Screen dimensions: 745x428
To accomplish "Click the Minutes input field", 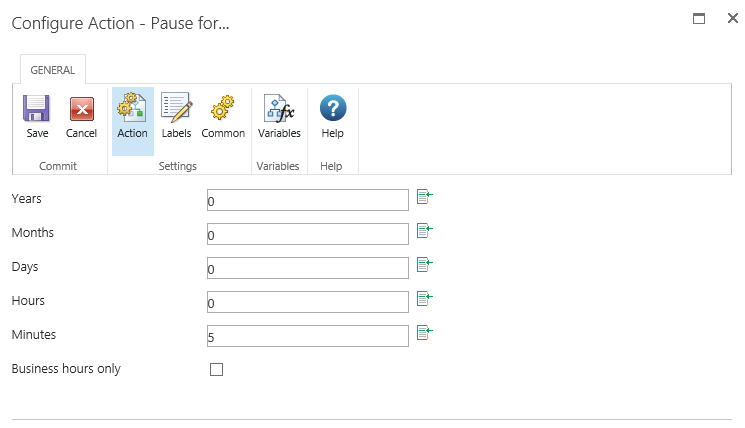I will [308, 337].
